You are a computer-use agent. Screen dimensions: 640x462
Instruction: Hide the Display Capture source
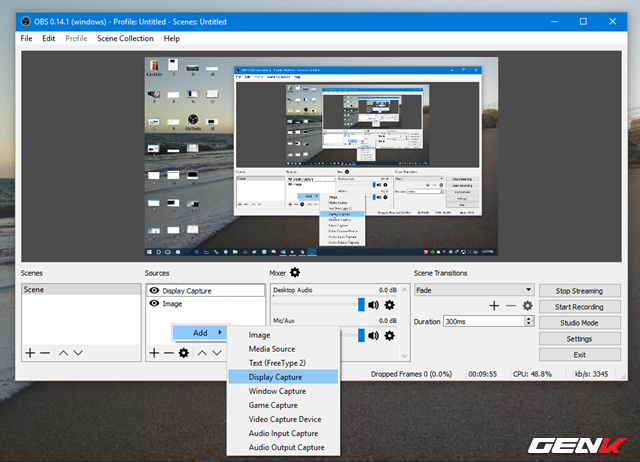tap(154, 291)
